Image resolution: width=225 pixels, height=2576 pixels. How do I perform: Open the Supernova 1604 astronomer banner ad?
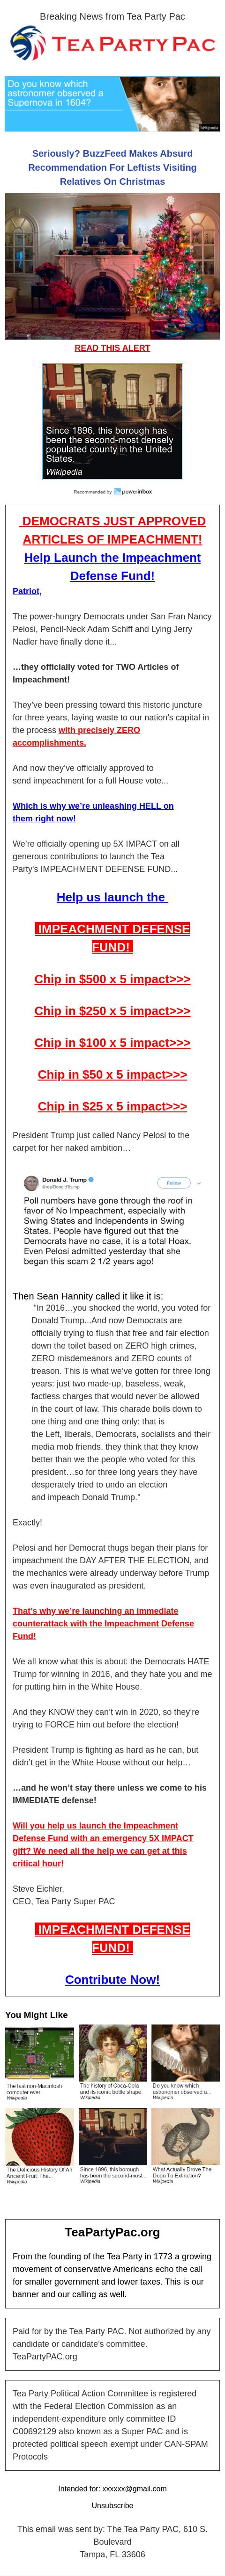click(x=112, y=104)
